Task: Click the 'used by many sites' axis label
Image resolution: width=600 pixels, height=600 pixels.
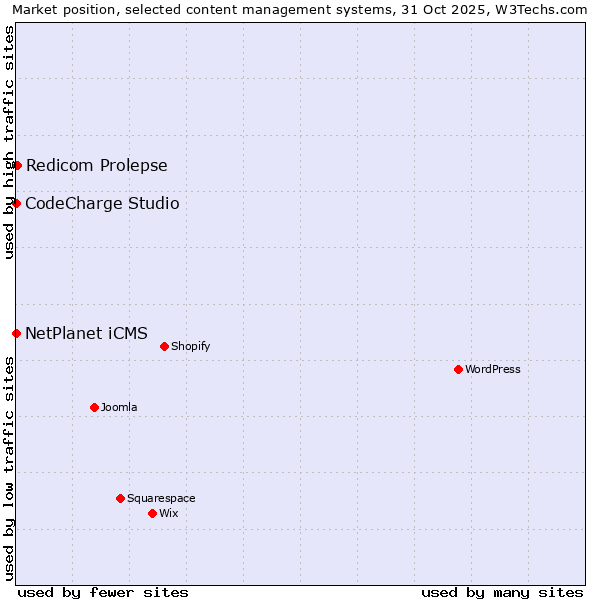Action: (502, 592)
